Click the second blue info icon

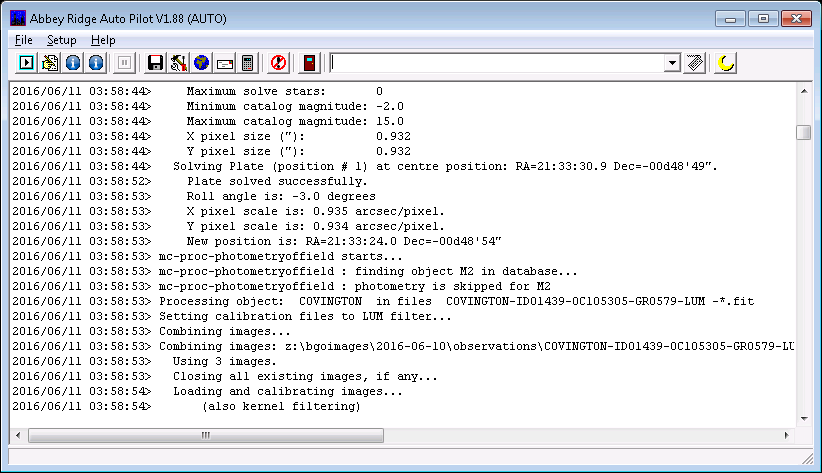[x=96, y=63]
